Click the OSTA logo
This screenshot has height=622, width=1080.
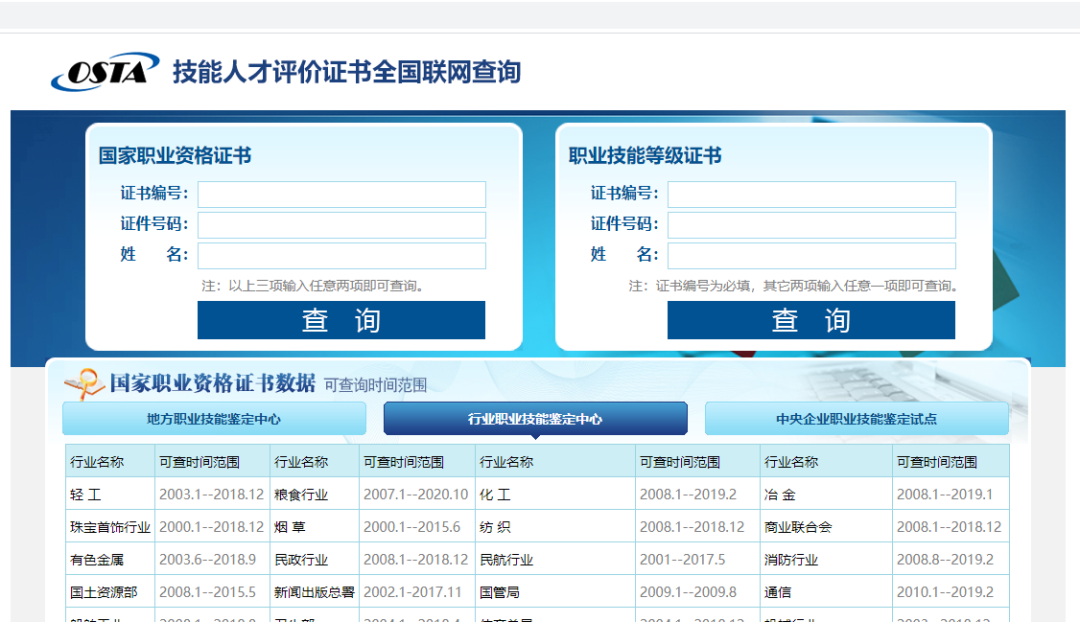[105, 72]
